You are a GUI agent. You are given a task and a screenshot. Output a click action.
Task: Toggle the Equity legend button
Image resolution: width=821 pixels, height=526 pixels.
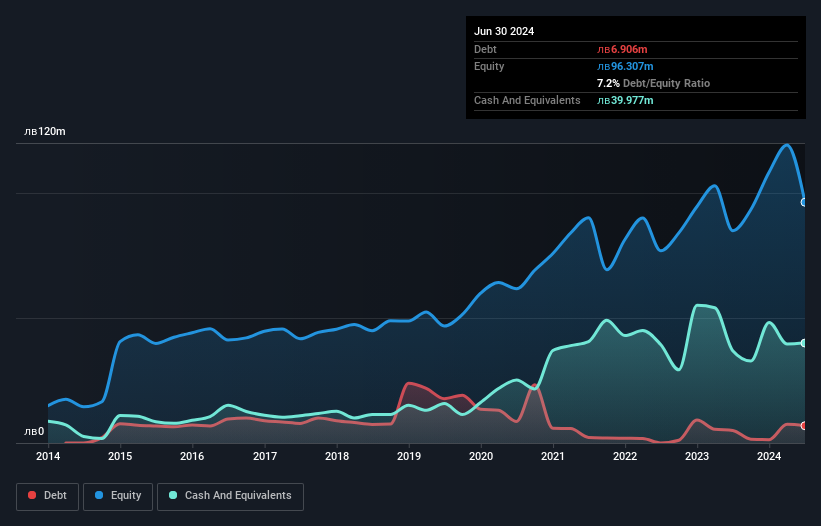click(x=118, y=496)
